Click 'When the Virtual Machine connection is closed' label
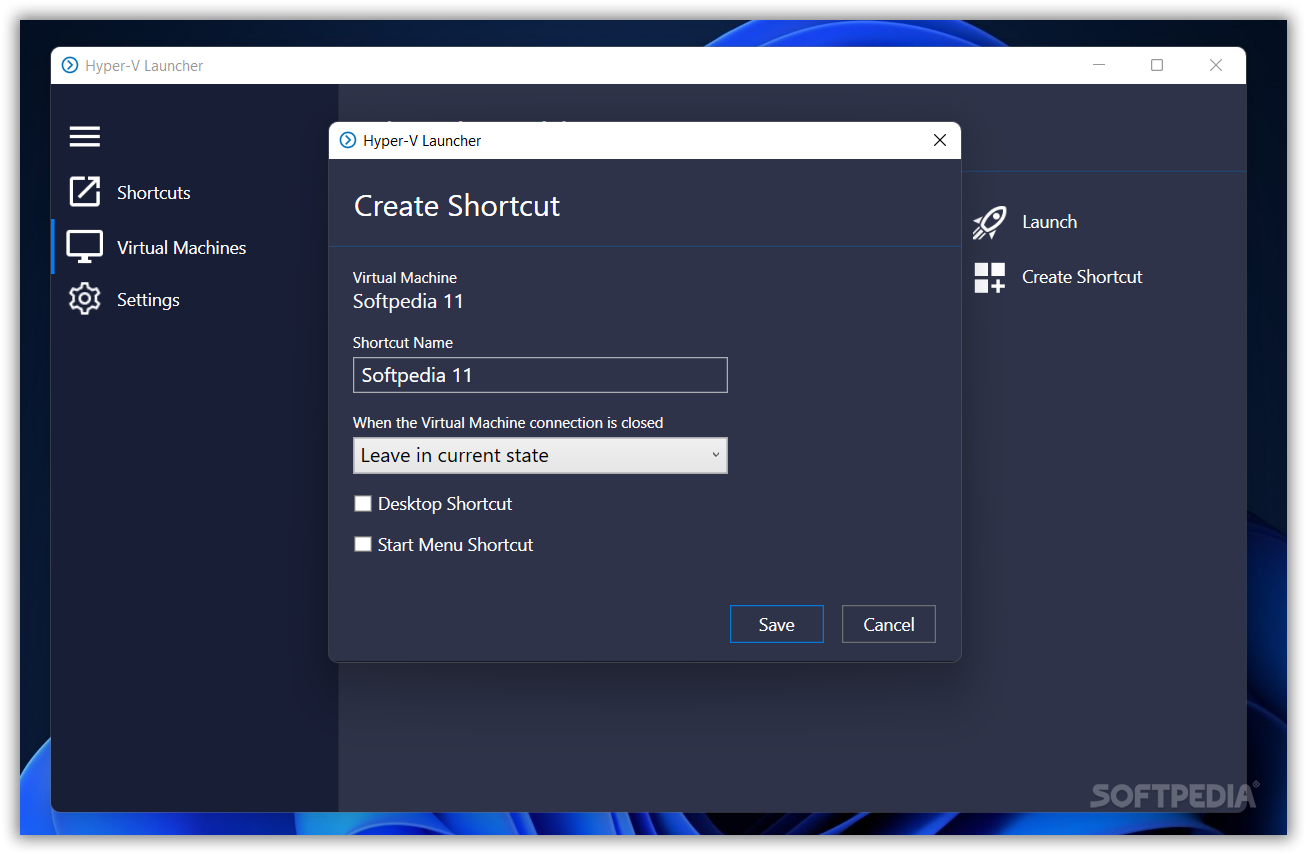 [x=508, y=422]
